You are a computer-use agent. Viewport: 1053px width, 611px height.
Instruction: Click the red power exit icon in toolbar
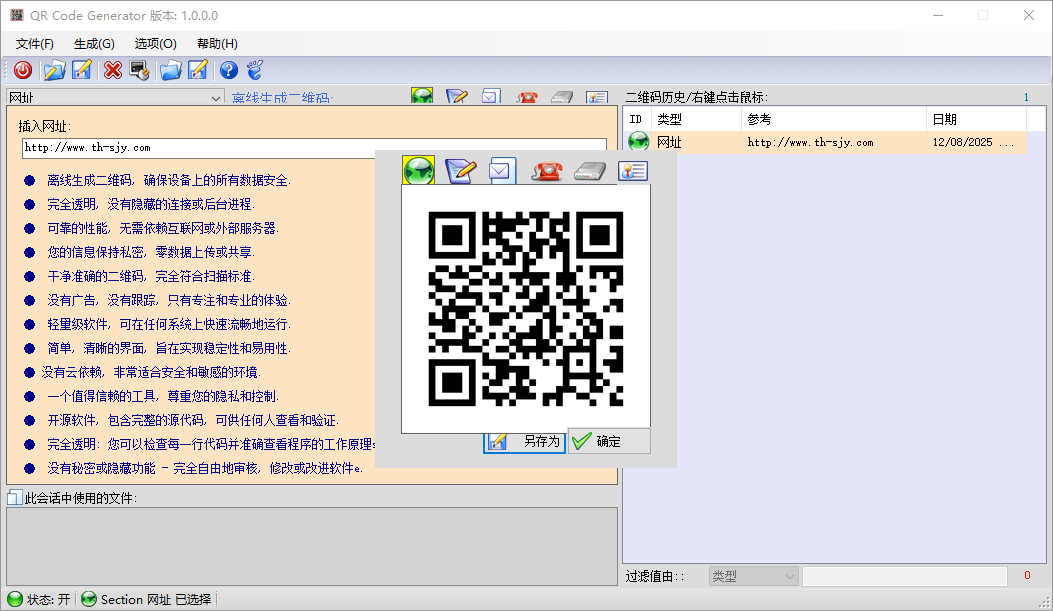[22, 70]
